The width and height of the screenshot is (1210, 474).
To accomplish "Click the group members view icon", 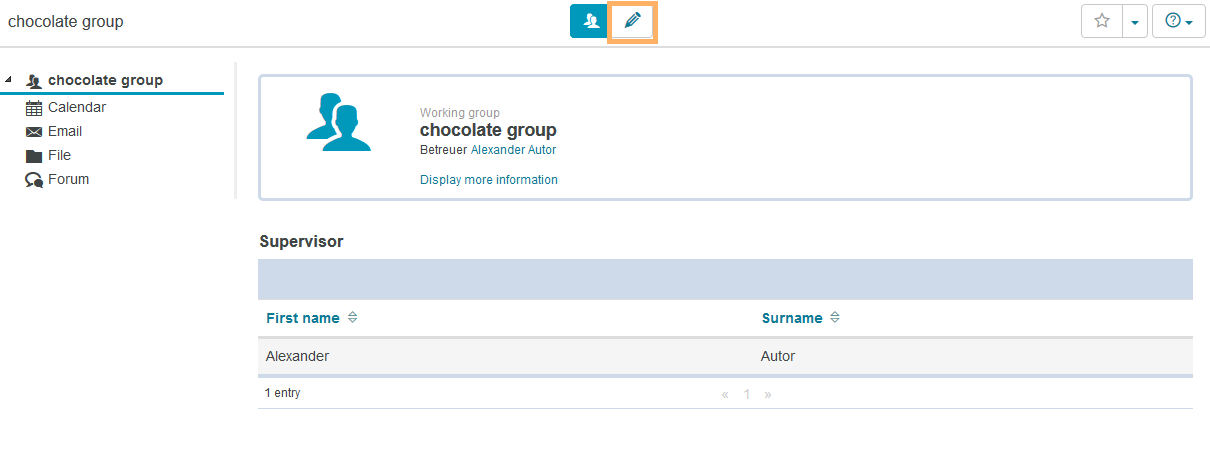I will tap(589, 21).
